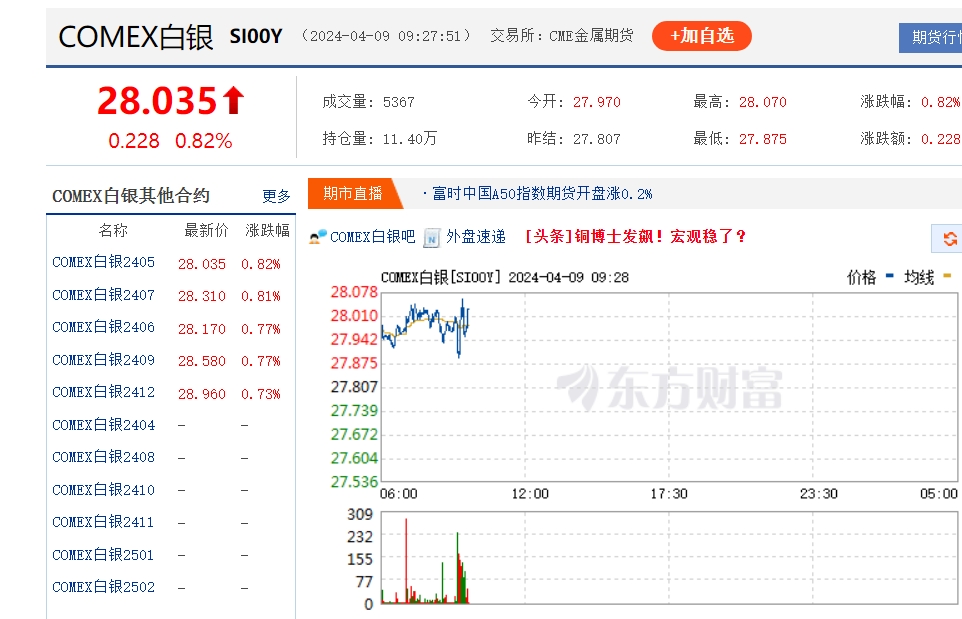
Task: Open 更多 to expand other contracts list
Action: pyautogui.click(x=274, y=196)
